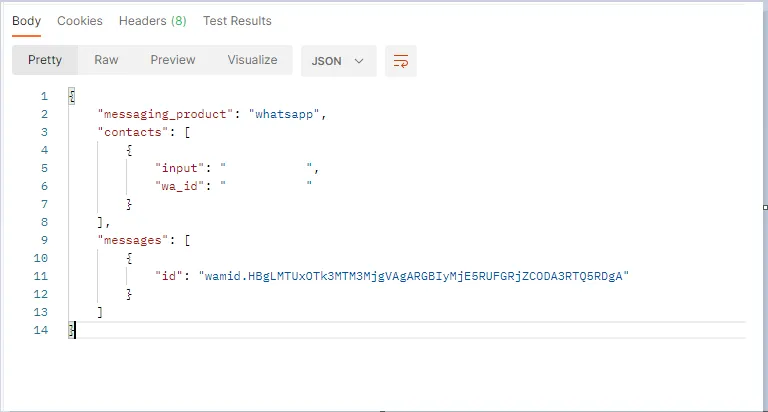Open the JSON format dropdown
Screen dimensions: 768x412
338,61
